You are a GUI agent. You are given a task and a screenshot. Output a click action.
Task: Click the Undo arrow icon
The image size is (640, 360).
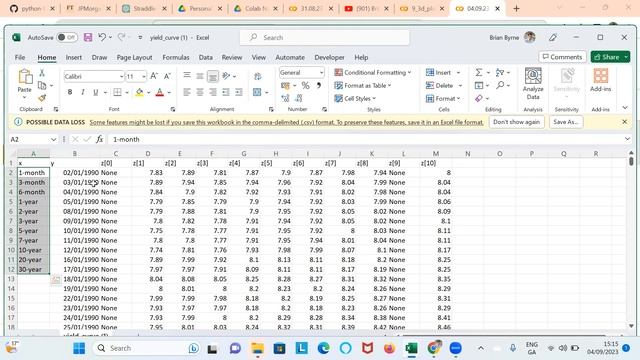coord(102,38)
